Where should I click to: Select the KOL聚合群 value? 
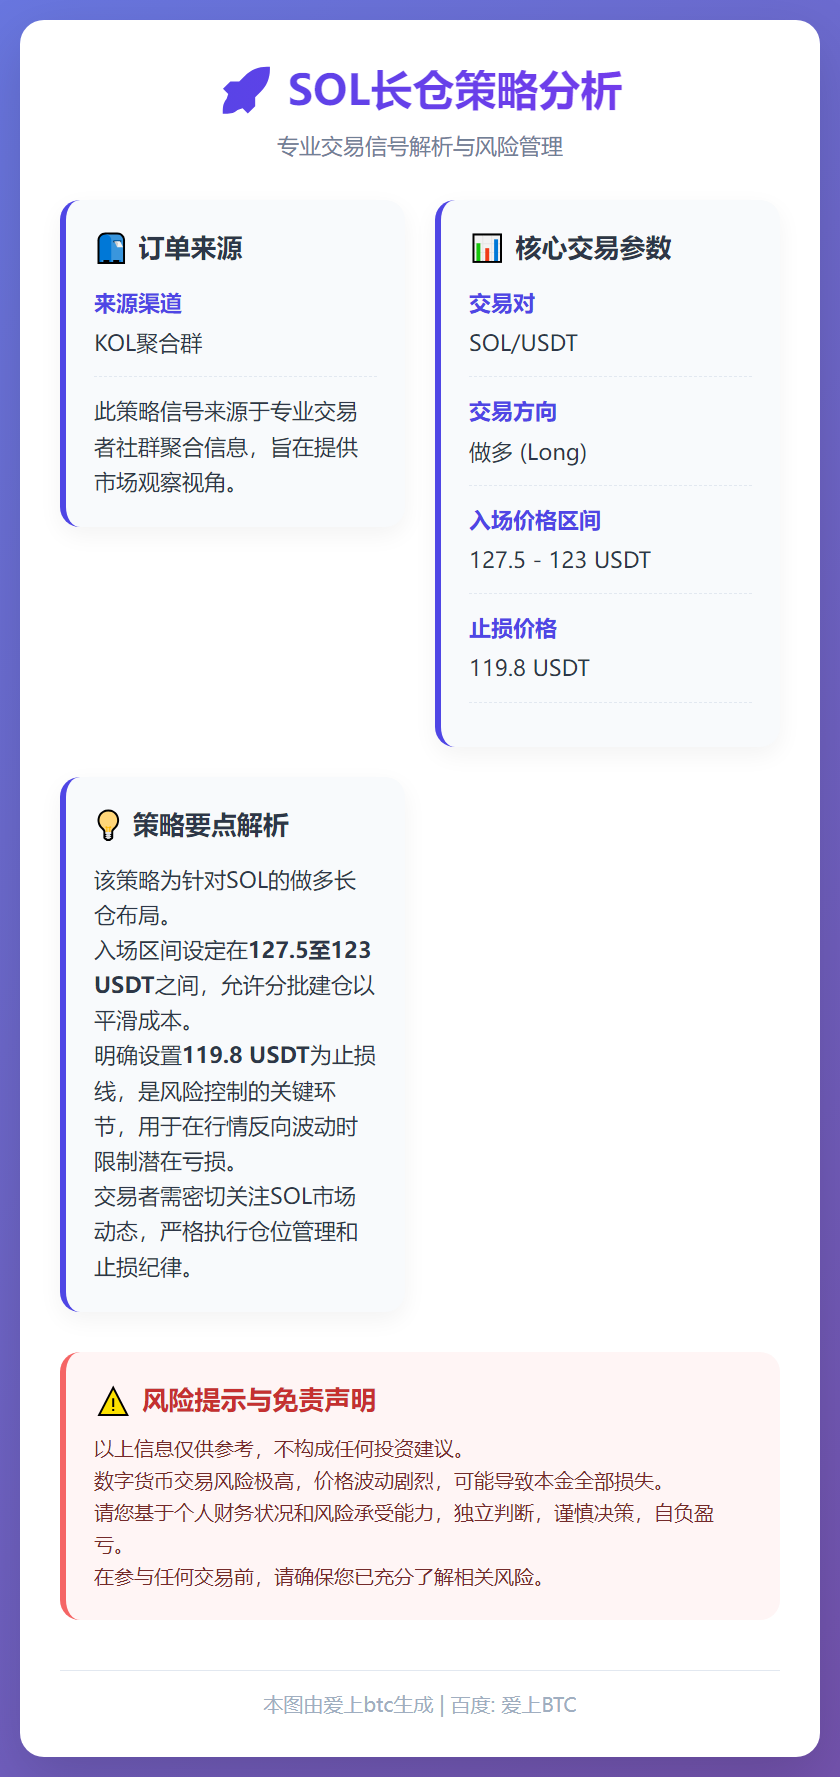(148, 343)
